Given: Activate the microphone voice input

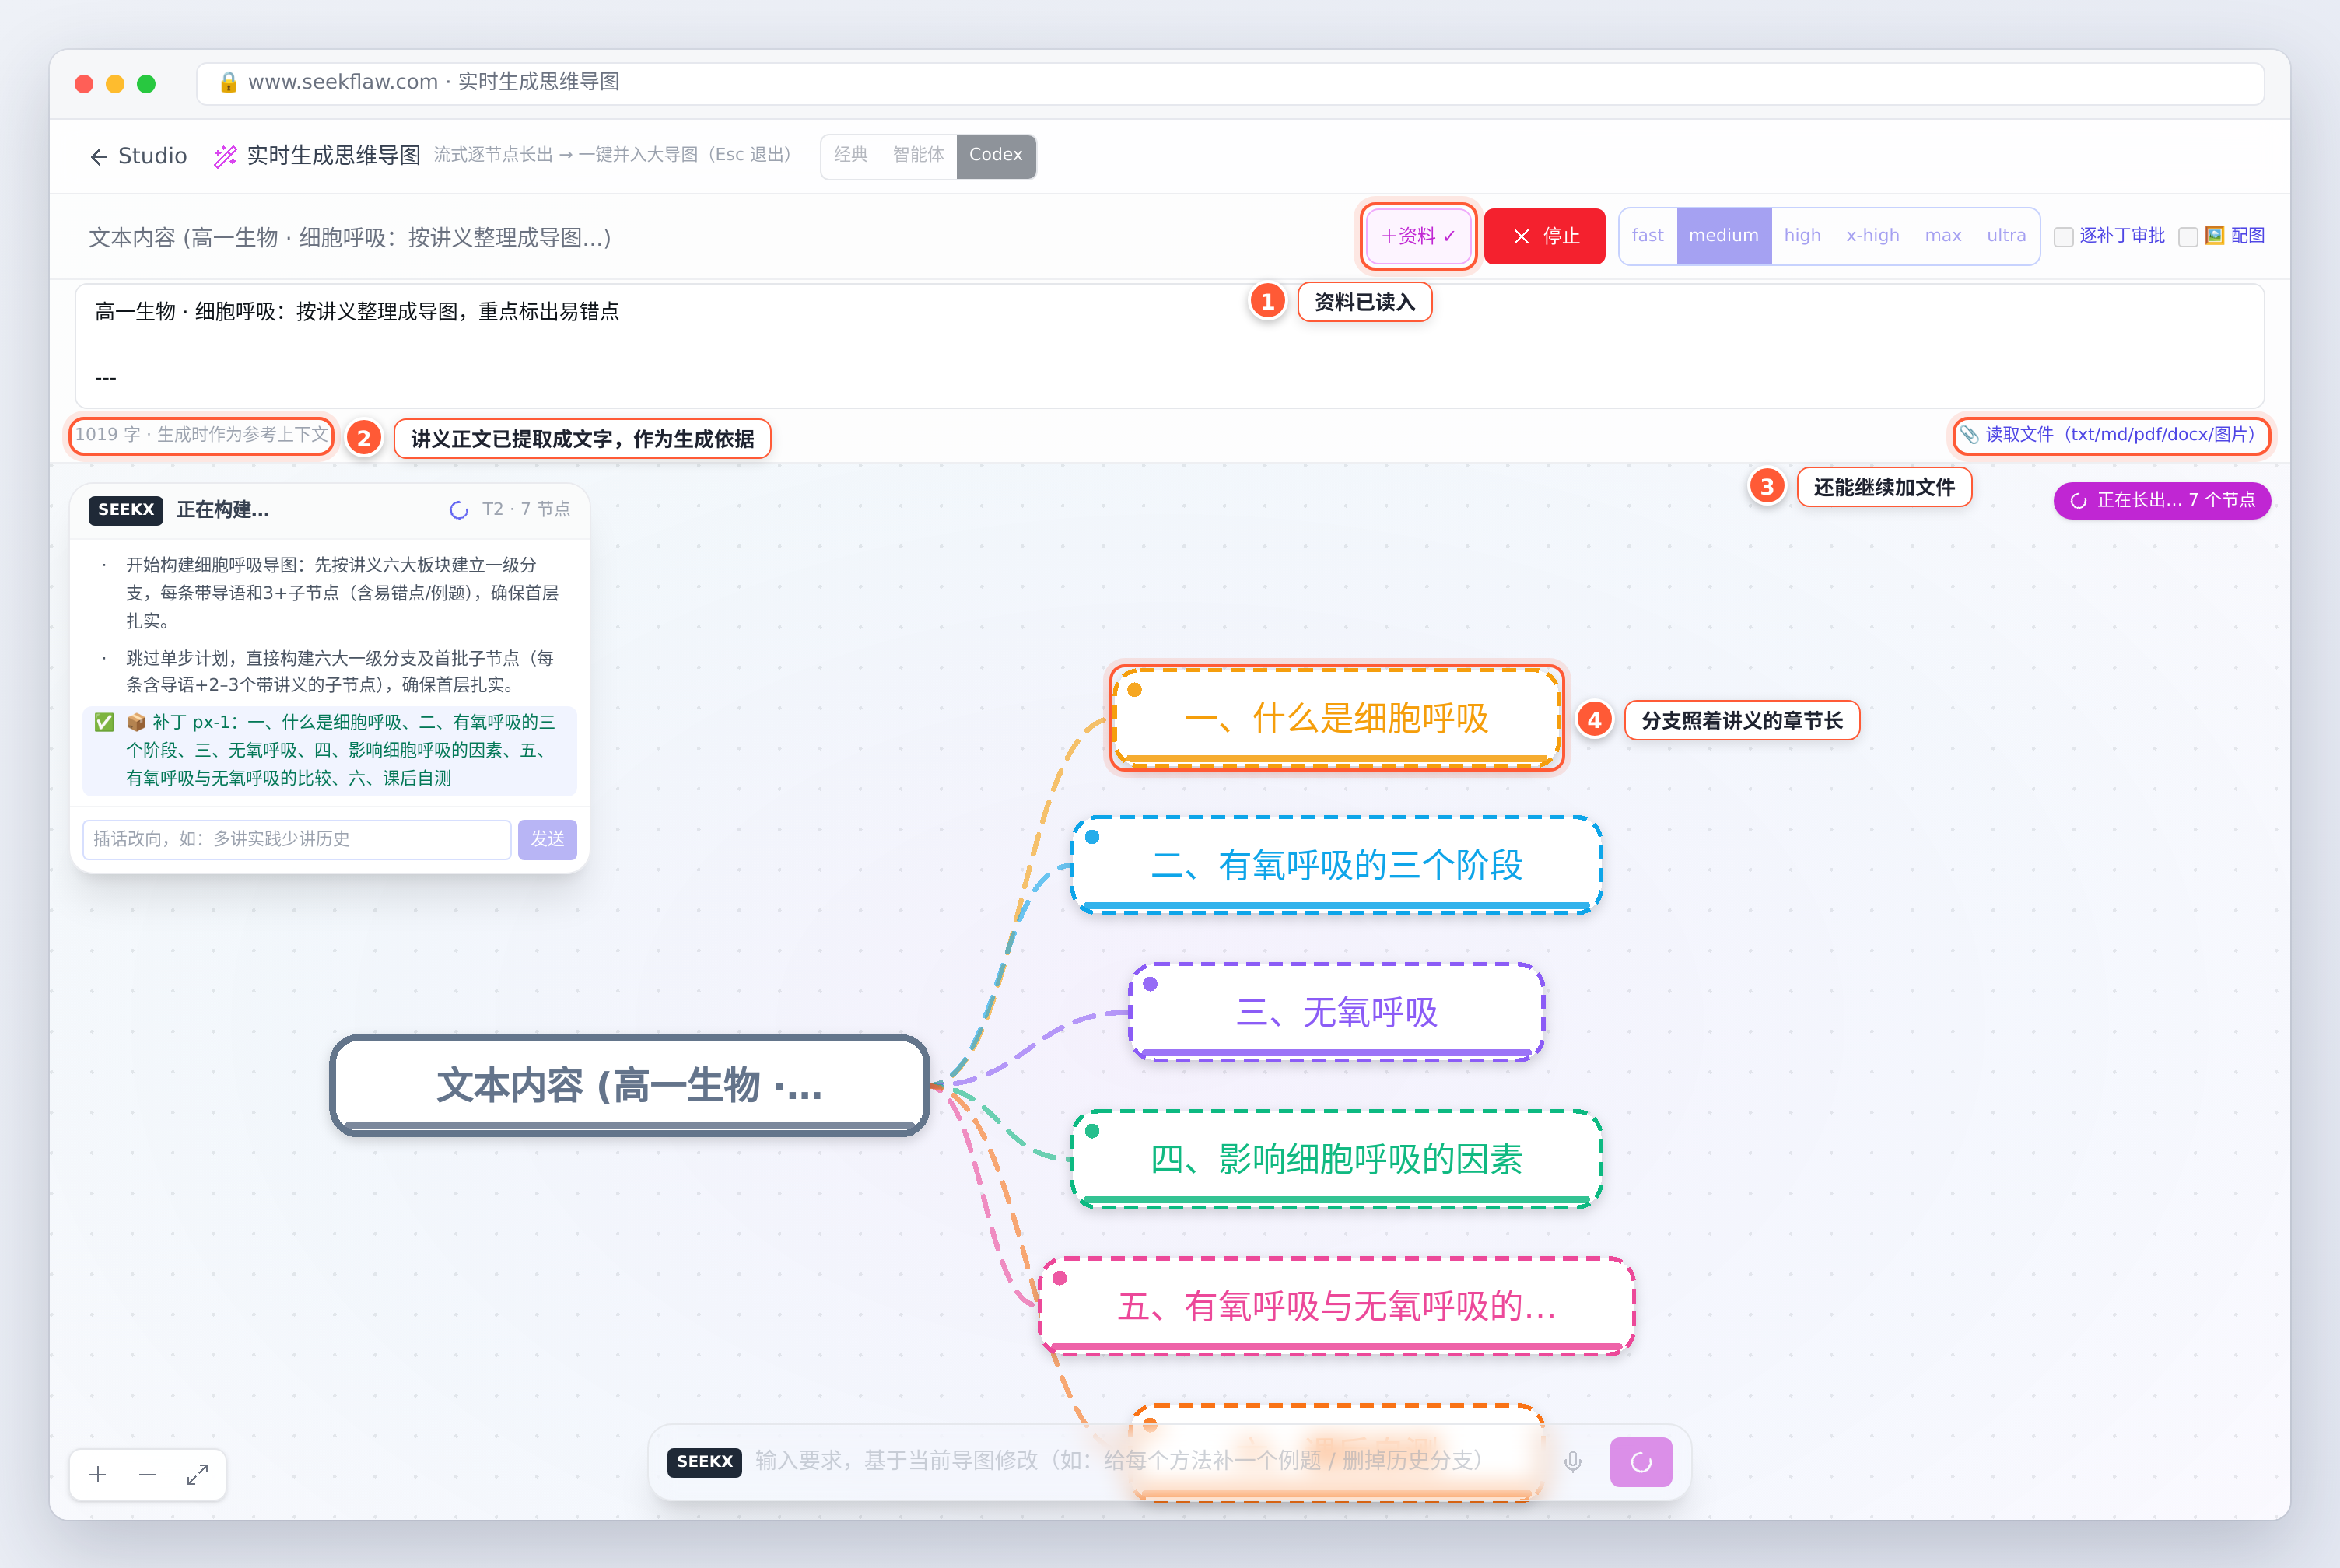Looking at the screenshot, I should pyautogui.click(x=1573, y=1462).
